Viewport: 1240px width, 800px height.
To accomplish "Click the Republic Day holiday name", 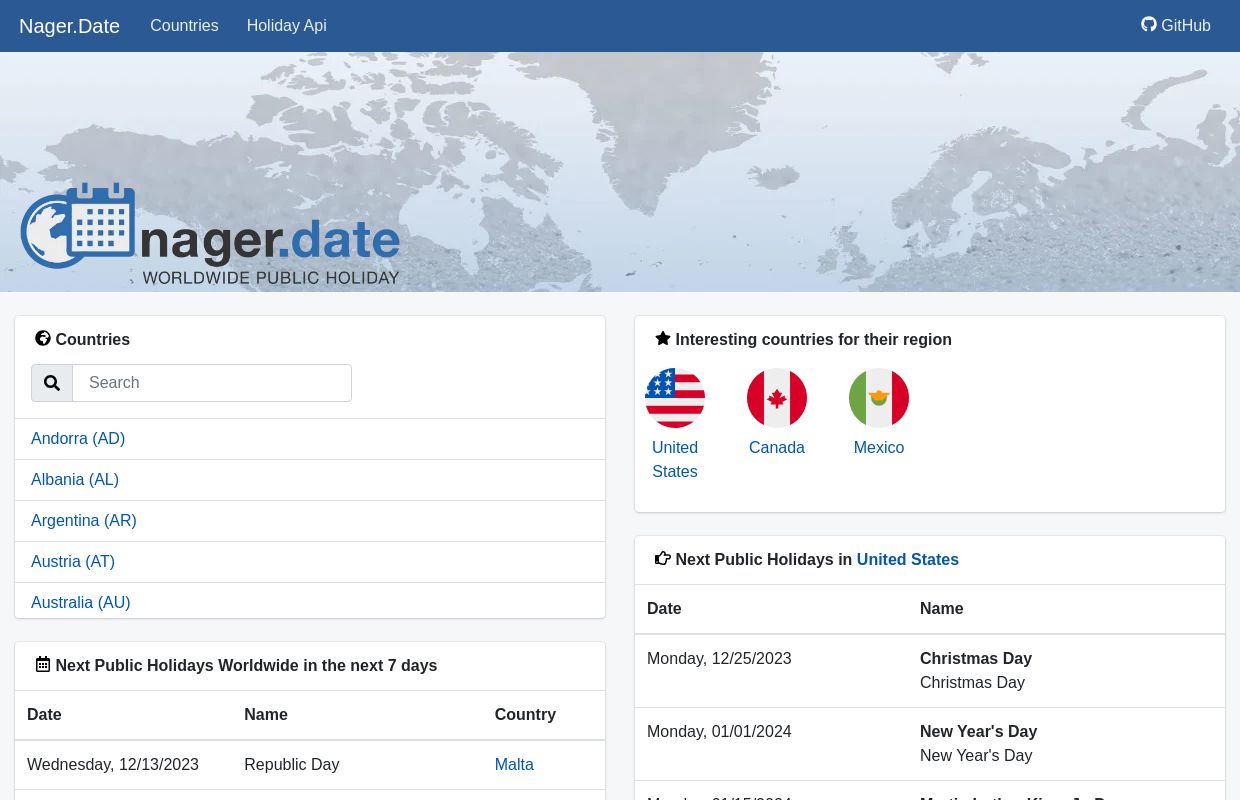I will [292, 765].
